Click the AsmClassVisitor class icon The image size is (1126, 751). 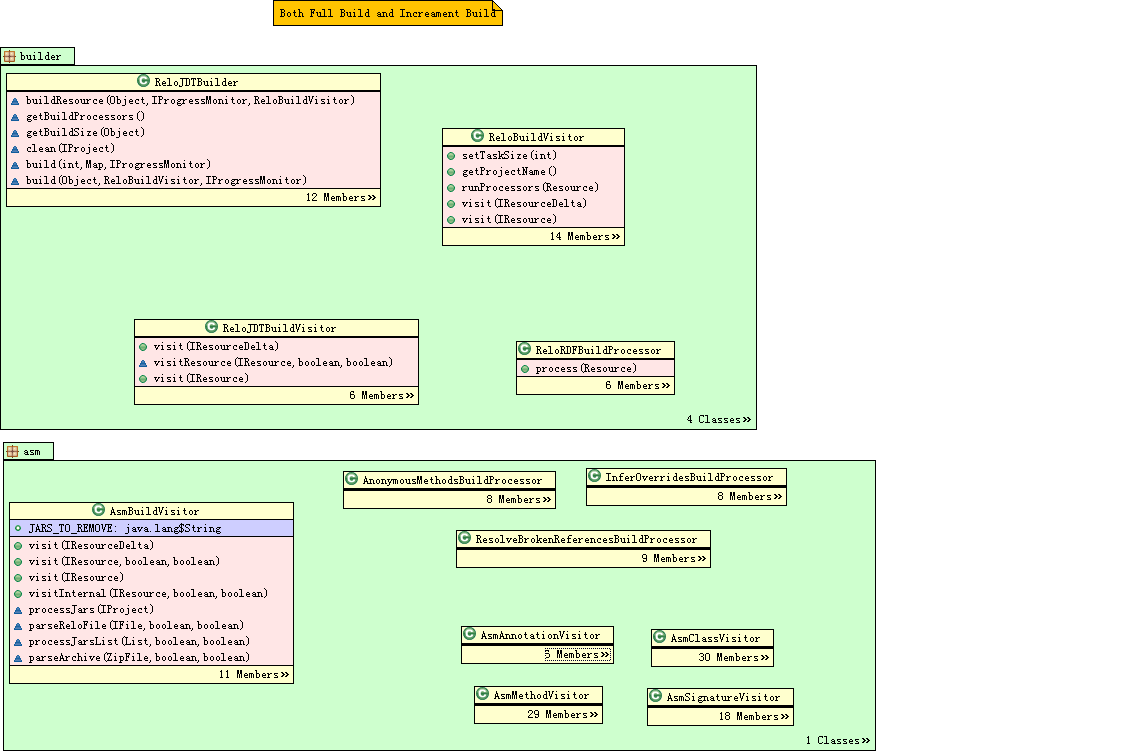(x=659, y=637)
